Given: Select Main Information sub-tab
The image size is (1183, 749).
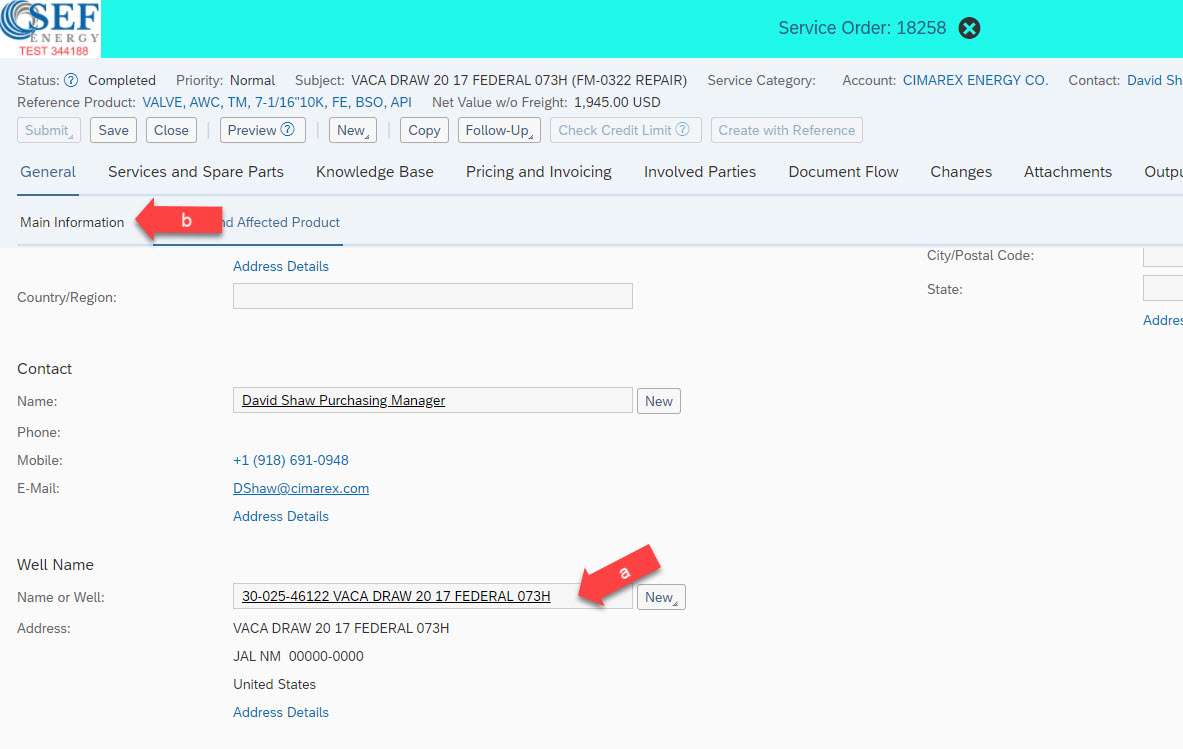Looking at the screenshot, I should click(x=72, y=223).
